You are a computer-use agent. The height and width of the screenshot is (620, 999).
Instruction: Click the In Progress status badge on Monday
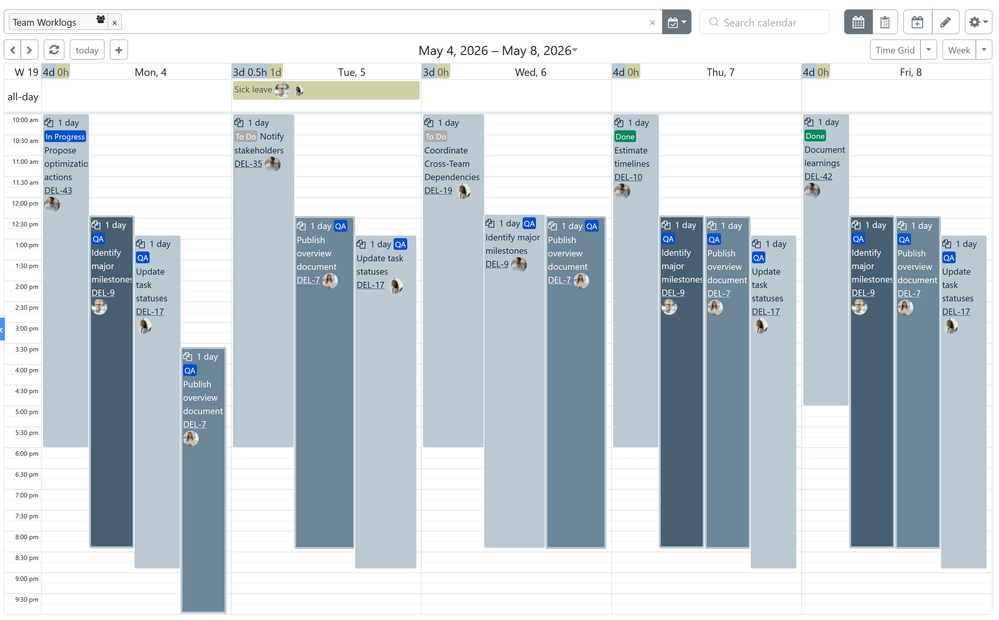[65, 136]
